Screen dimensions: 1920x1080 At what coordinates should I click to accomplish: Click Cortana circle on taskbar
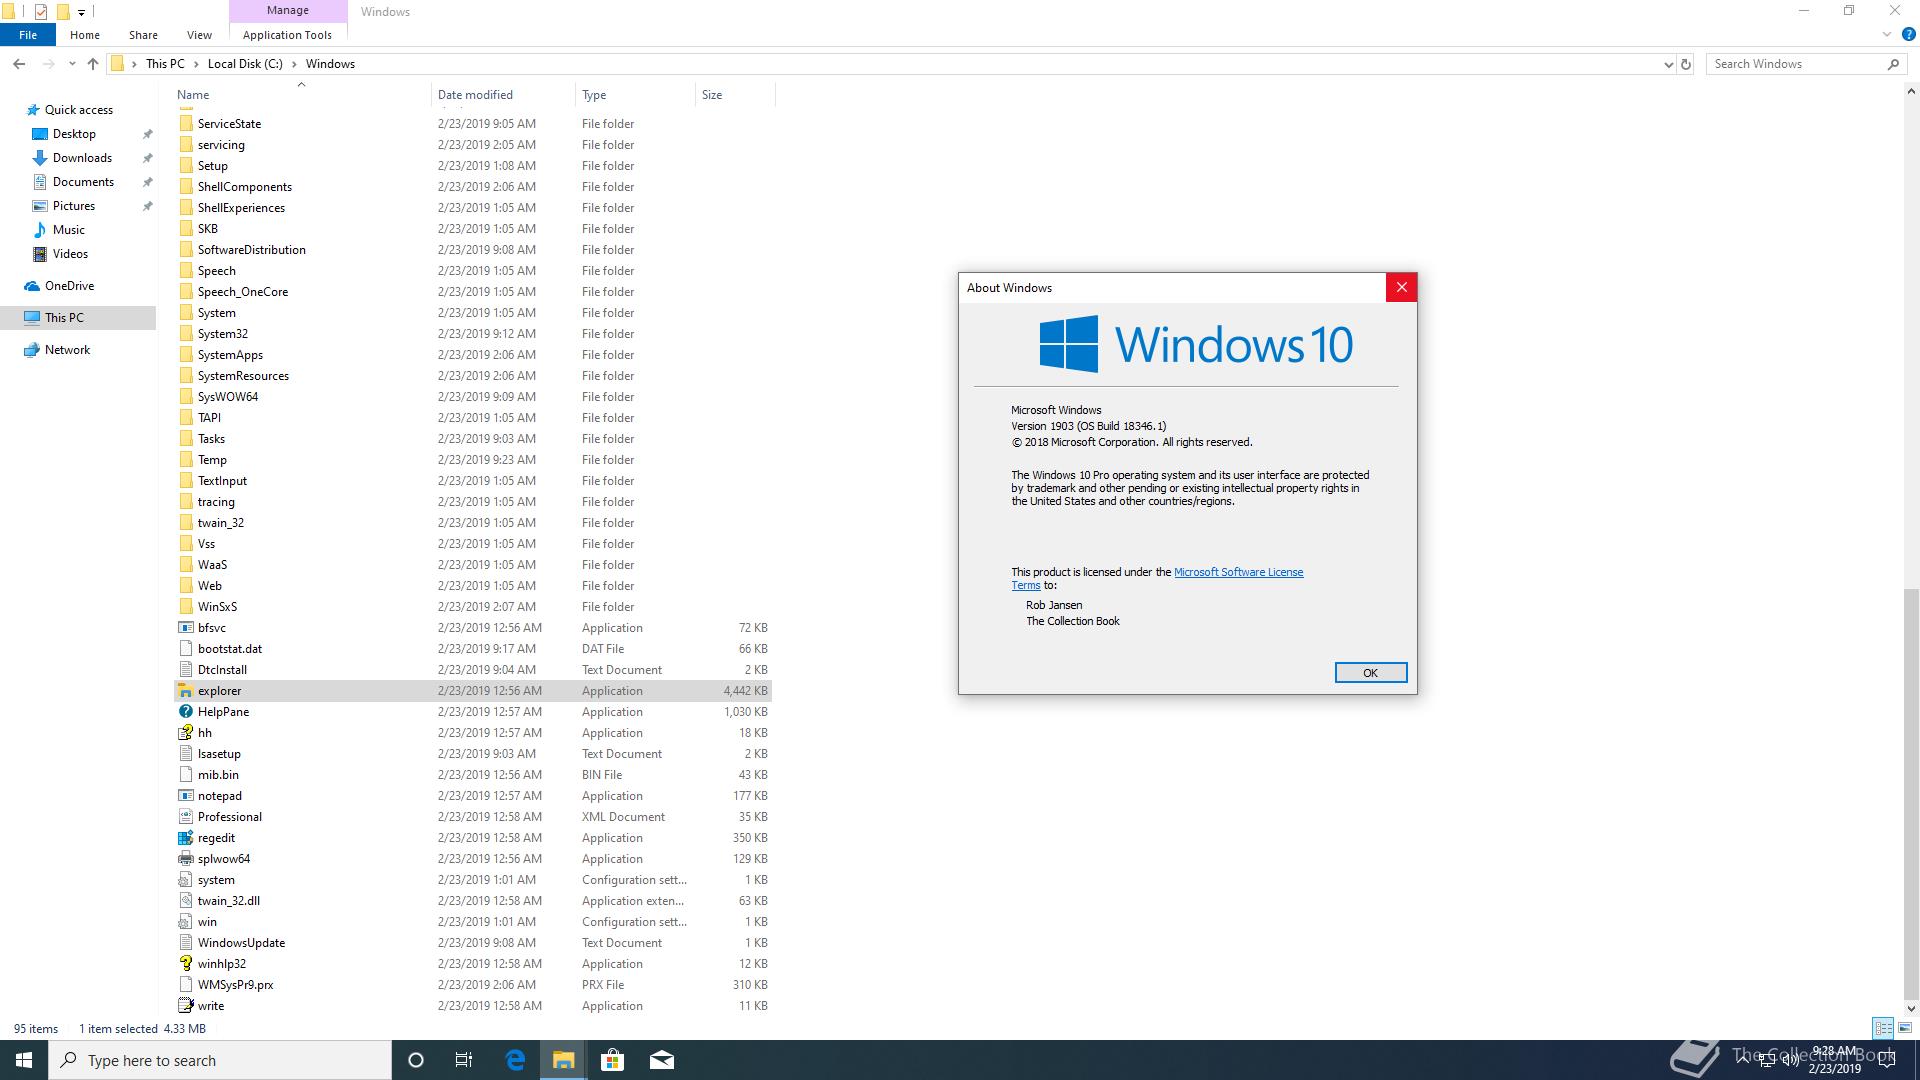416,1060
